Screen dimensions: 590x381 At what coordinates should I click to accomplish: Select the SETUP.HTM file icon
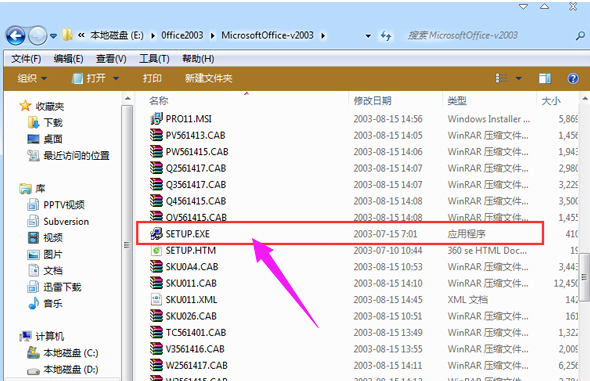(156, 250)
